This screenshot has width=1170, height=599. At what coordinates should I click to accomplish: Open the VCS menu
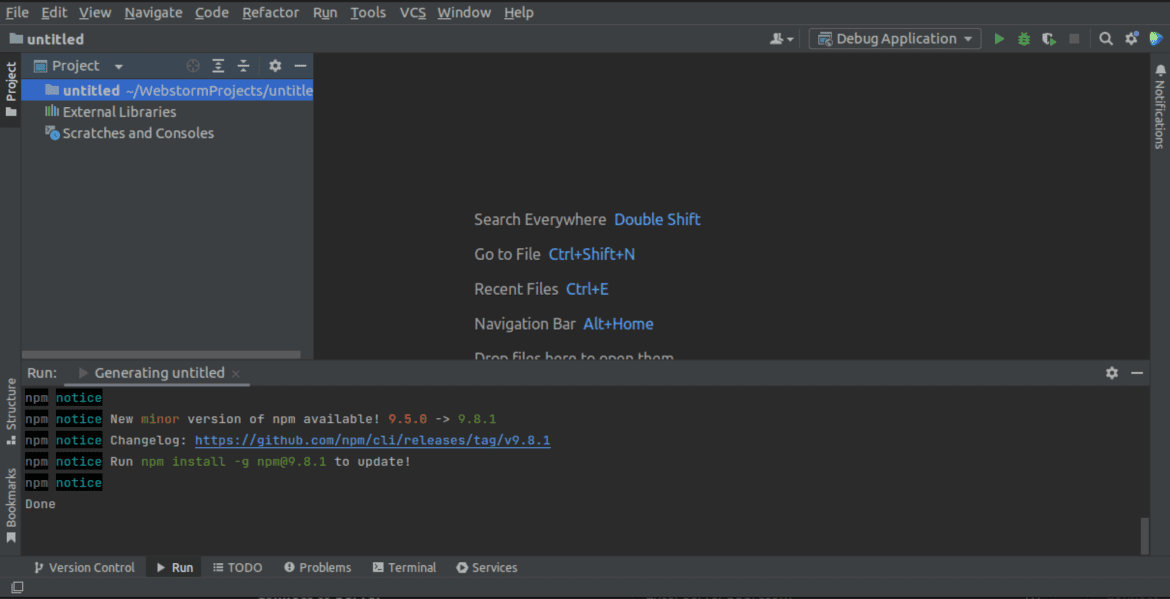[x=412, y=12]
